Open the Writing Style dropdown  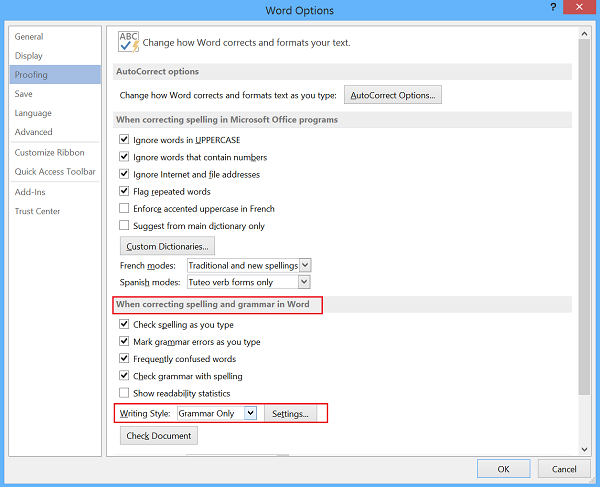[x=250, y=413]
